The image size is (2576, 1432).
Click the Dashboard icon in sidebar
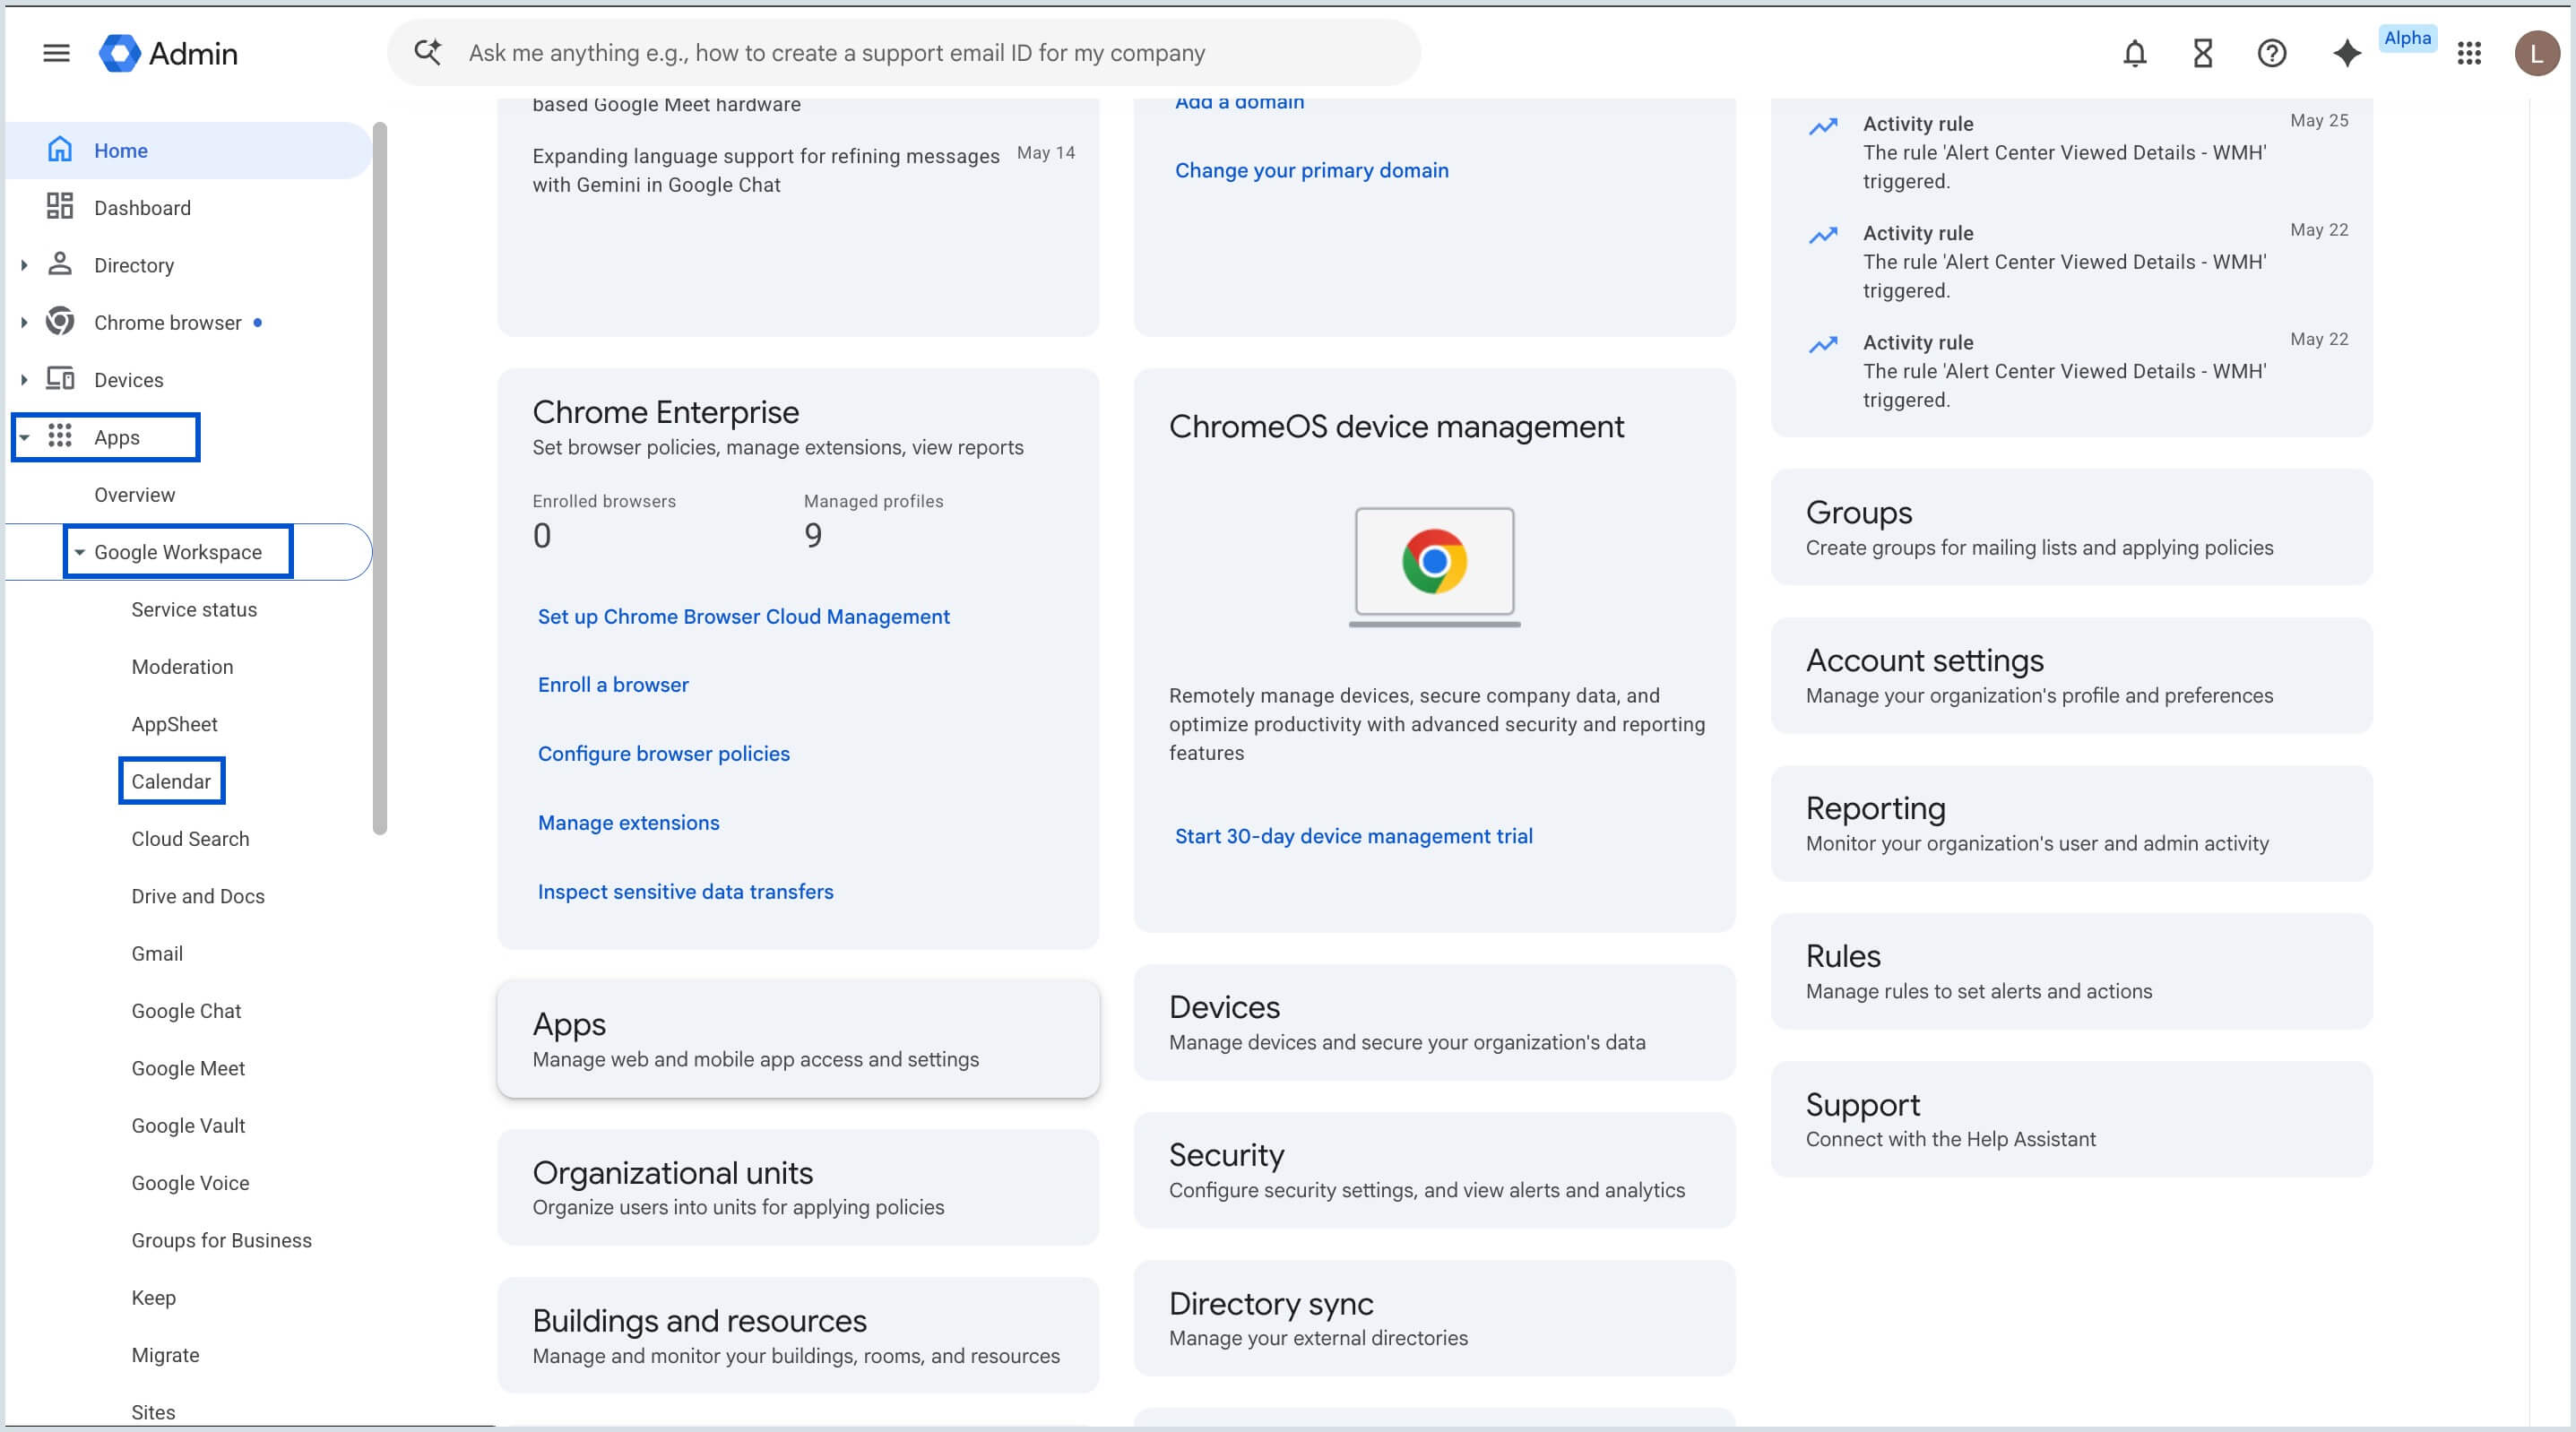click(60, 207)
